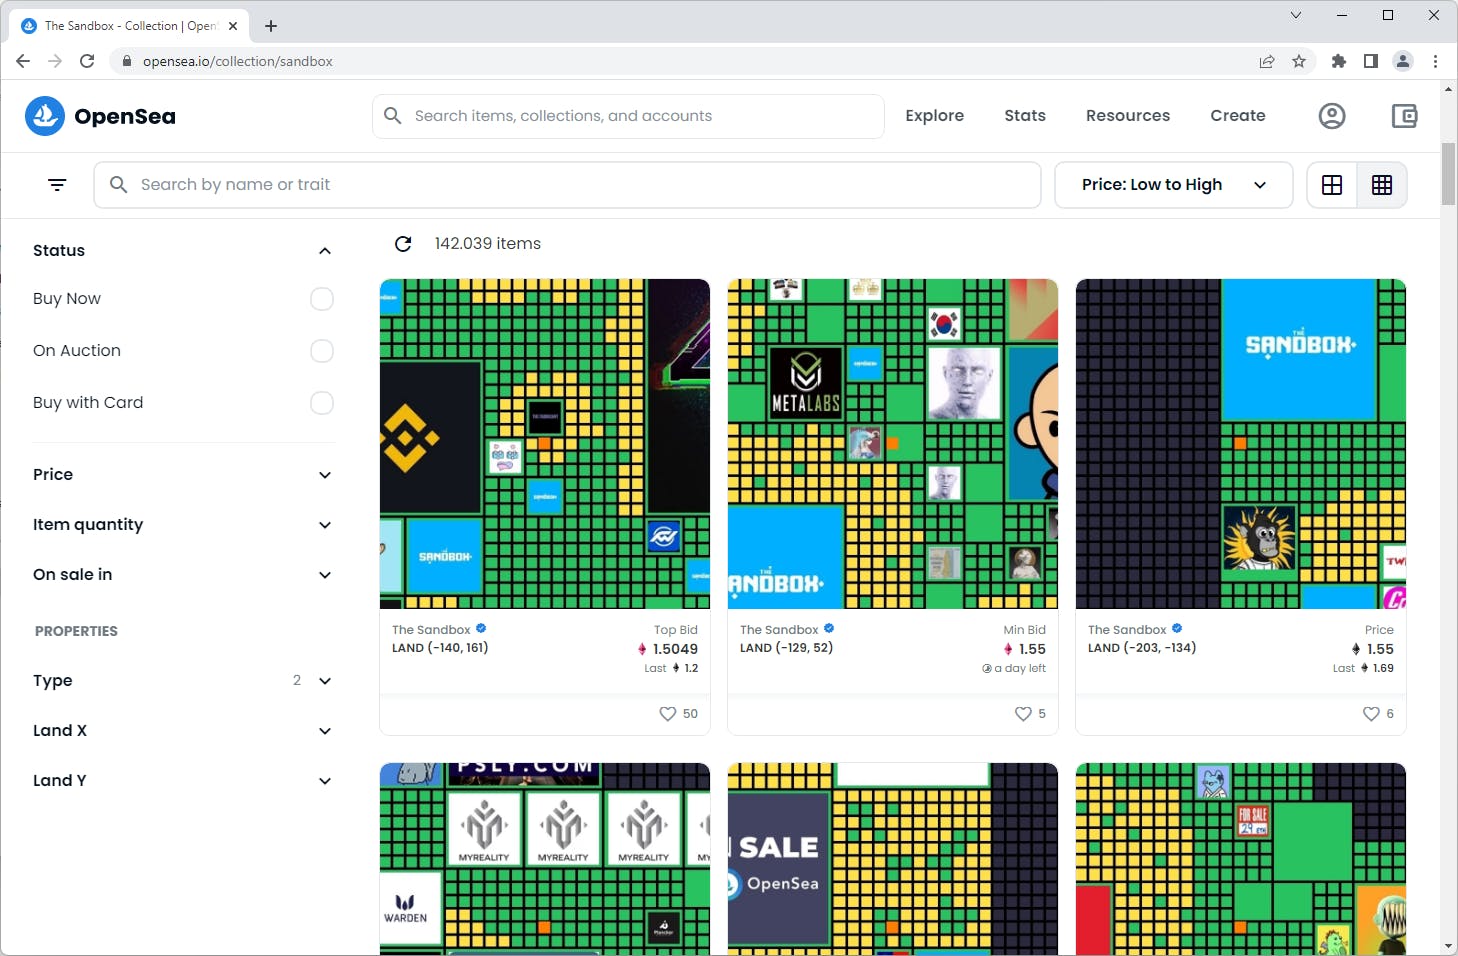Enable the On Auction filter
Image resolution: width=1458 pixels, height=956 pixels.
[322, 351]
